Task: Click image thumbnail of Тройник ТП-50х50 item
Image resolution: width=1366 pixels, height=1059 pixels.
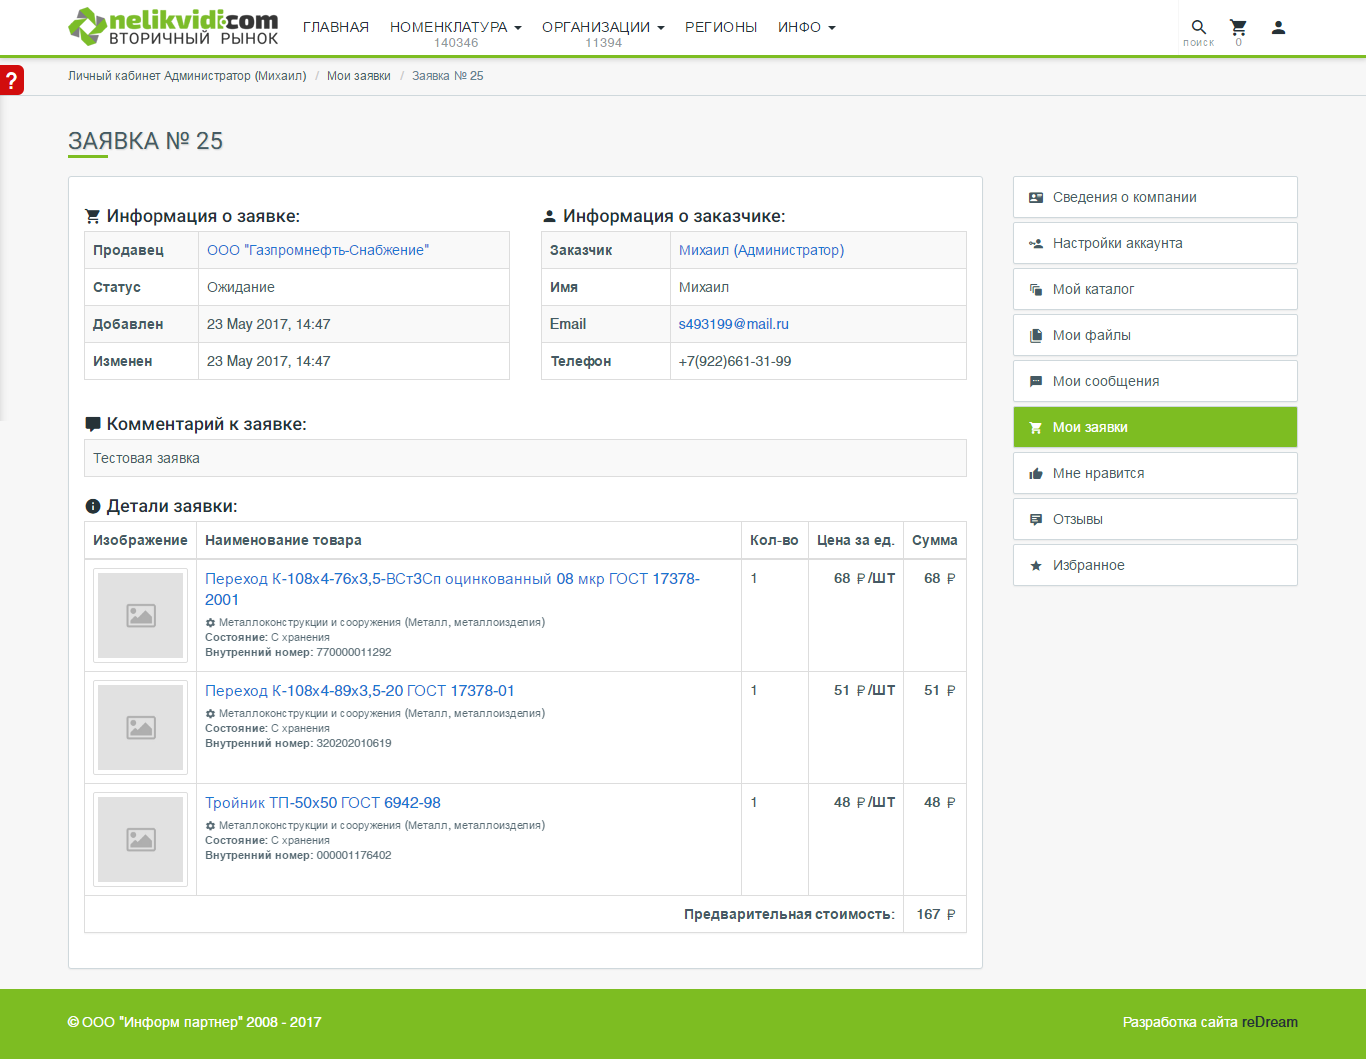Action: [x=141, y=839]
